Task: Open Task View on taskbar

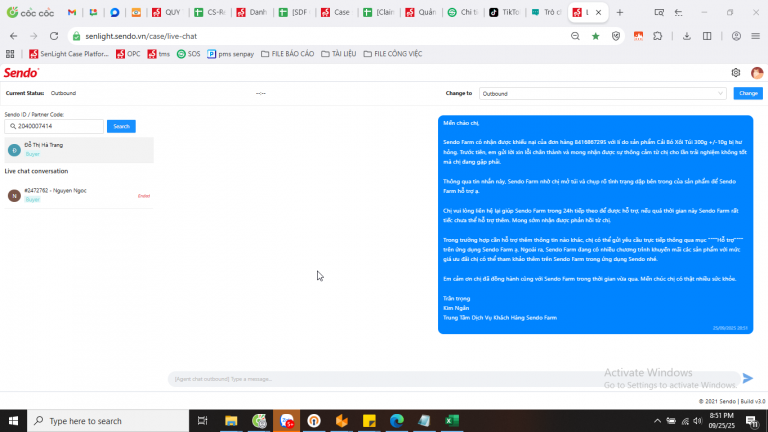Action: click(202, 421)
